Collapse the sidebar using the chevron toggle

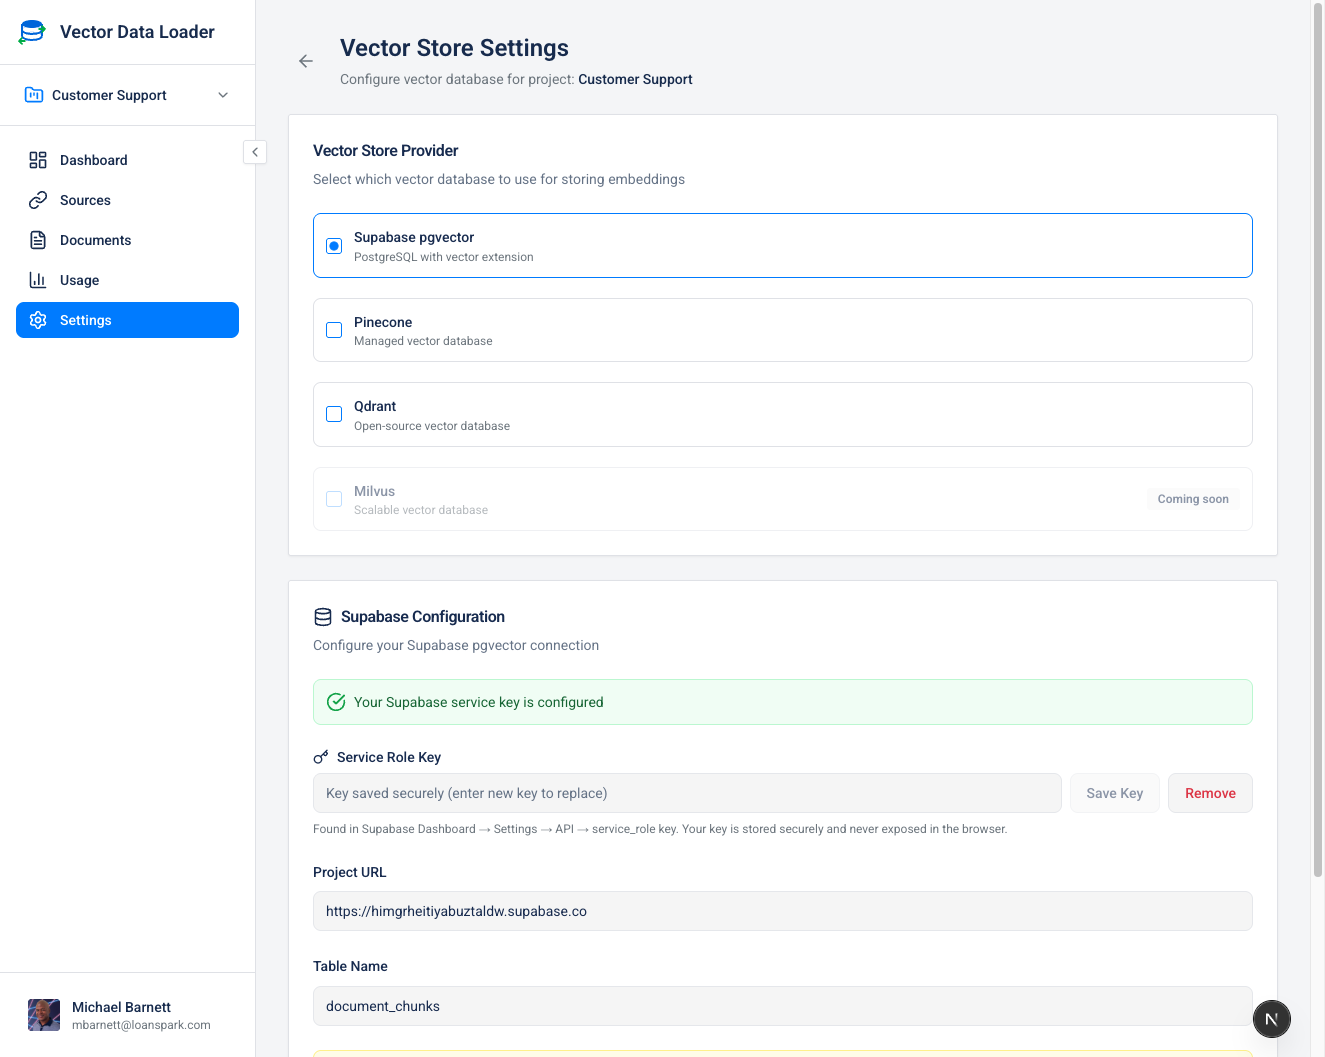(255, 152)
